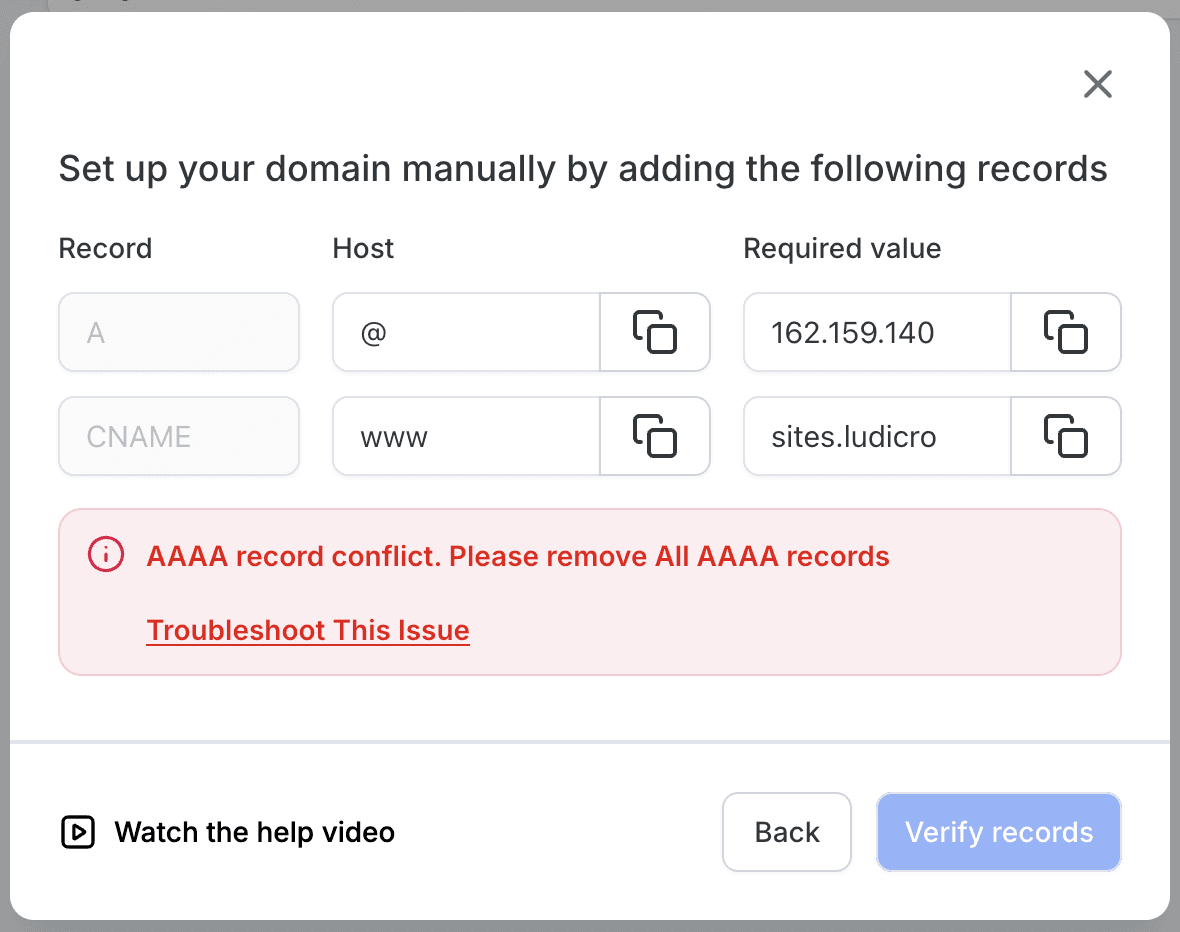
Task: Click the @ host text field
Action: tap(467, 332)
